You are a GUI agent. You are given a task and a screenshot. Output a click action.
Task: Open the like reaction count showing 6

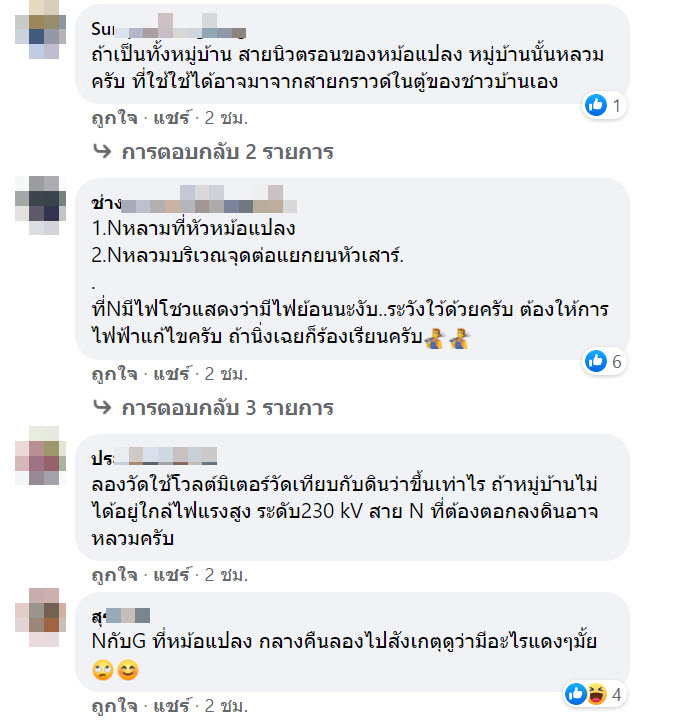point(604,361)
